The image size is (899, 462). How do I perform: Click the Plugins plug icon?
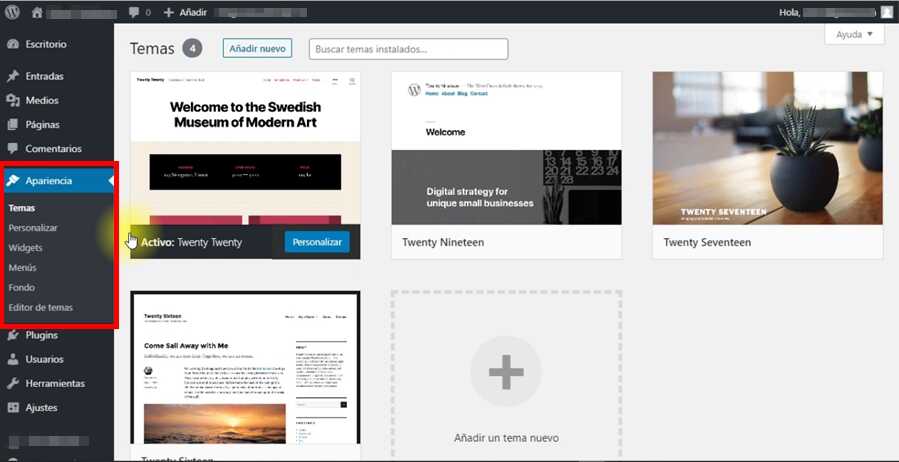[13, 335]
